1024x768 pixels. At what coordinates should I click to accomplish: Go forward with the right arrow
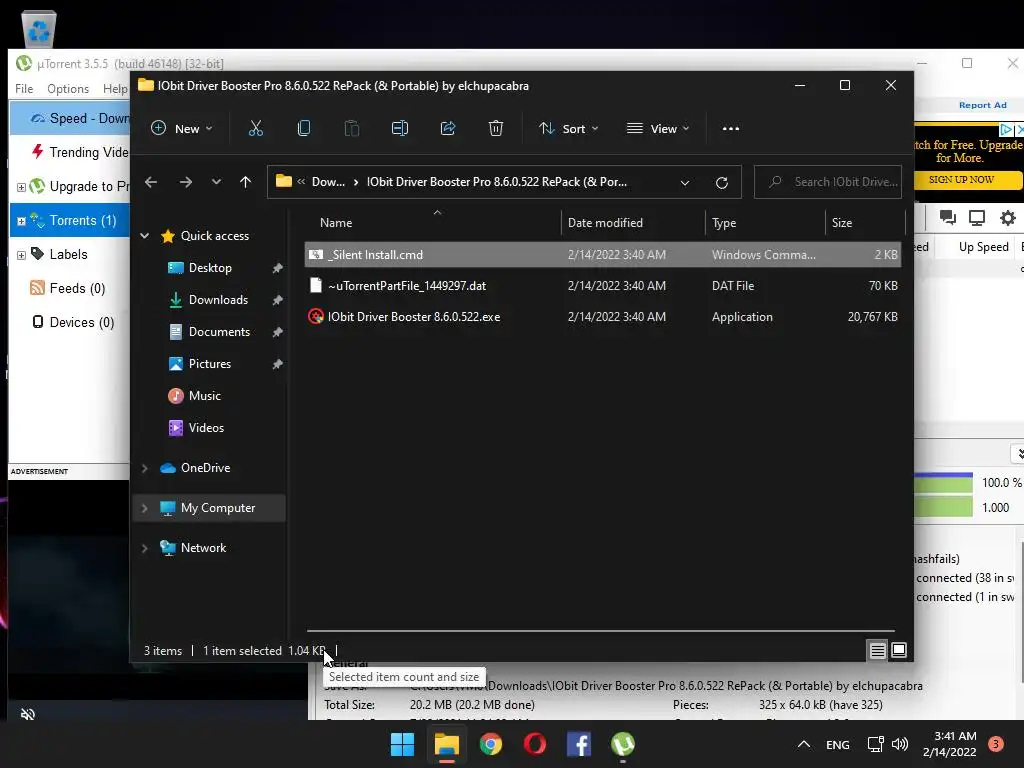185,182
